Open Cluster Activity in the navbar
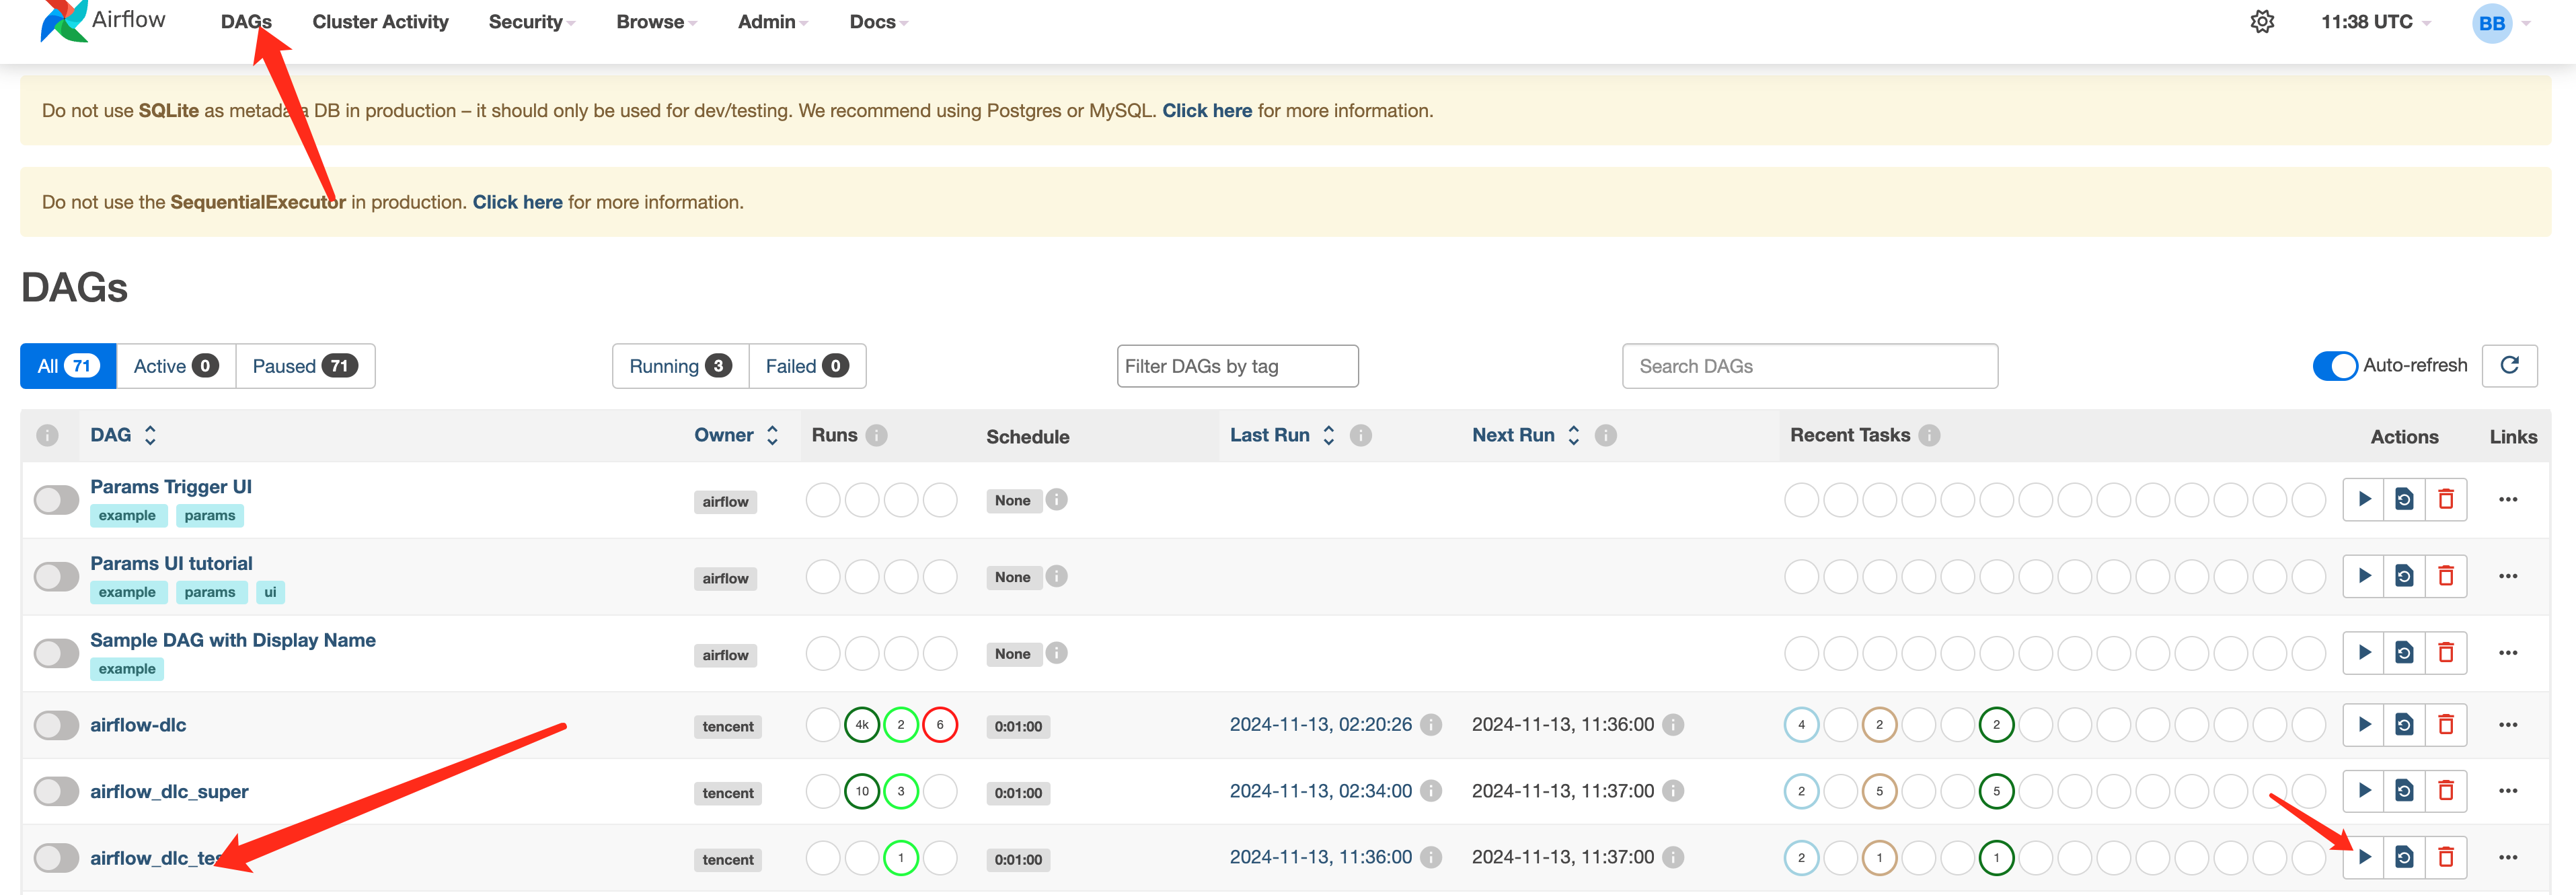Image resolution: width=2576 pixels, height=895 pixels. point(380,22)
